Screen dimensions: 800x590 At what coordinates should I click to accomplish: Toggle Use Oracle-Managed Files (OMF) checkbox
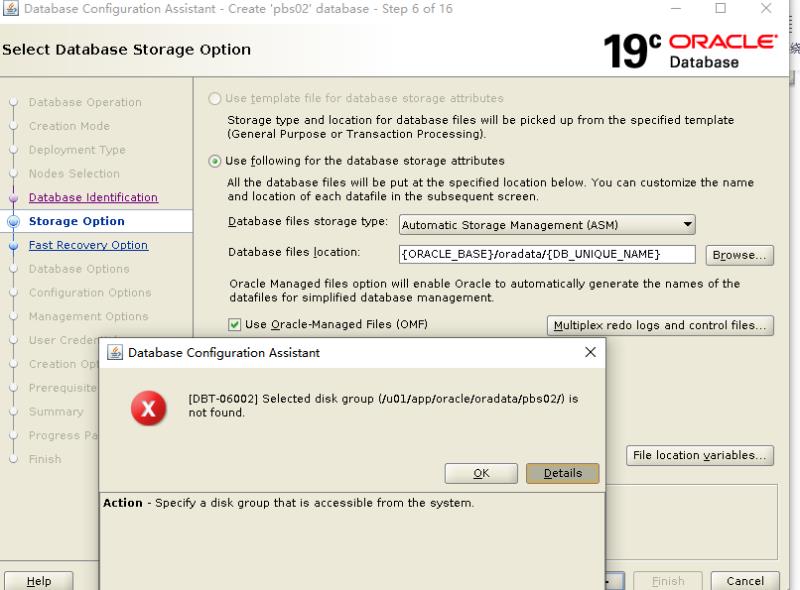234,325
